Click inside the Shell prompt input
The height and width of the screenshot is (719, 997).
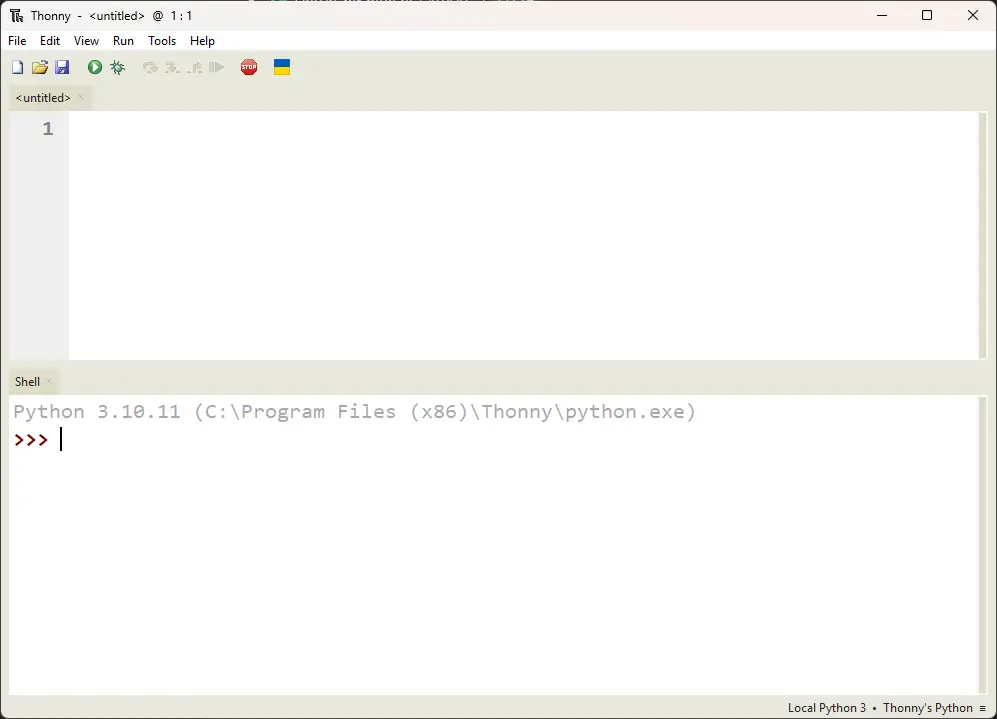pos(400,440)
